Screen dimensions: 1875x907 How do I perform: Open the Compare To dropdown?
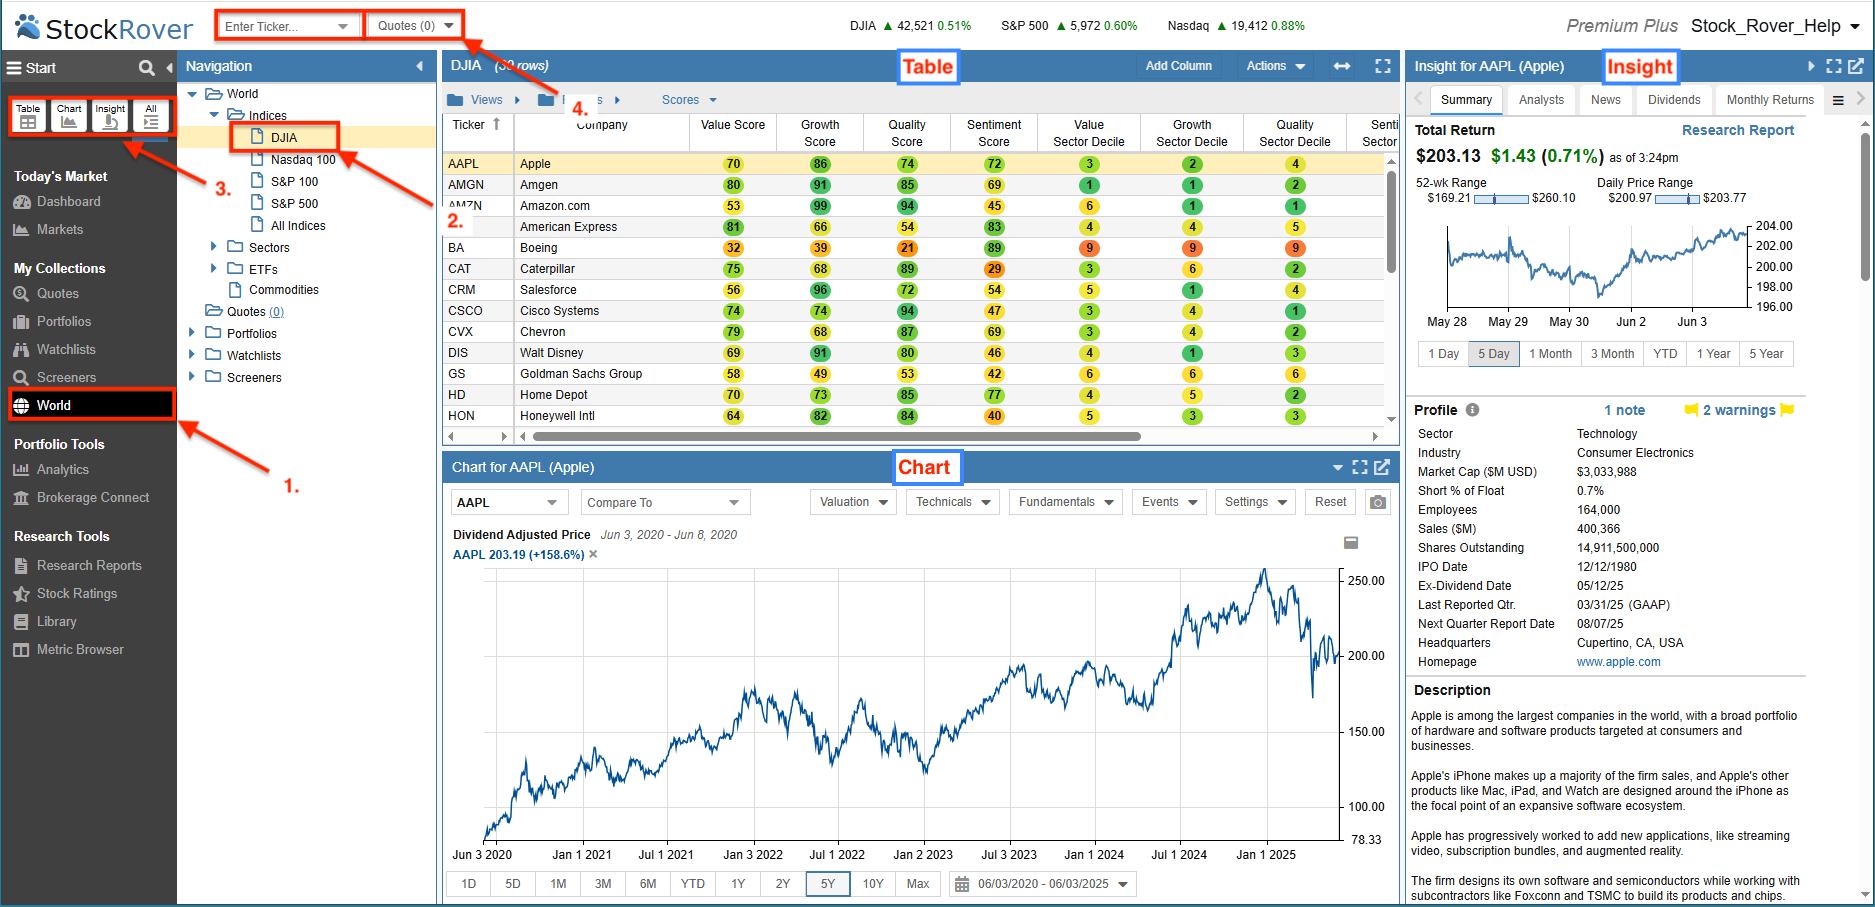pyautogui.click(x=664, y=502)
